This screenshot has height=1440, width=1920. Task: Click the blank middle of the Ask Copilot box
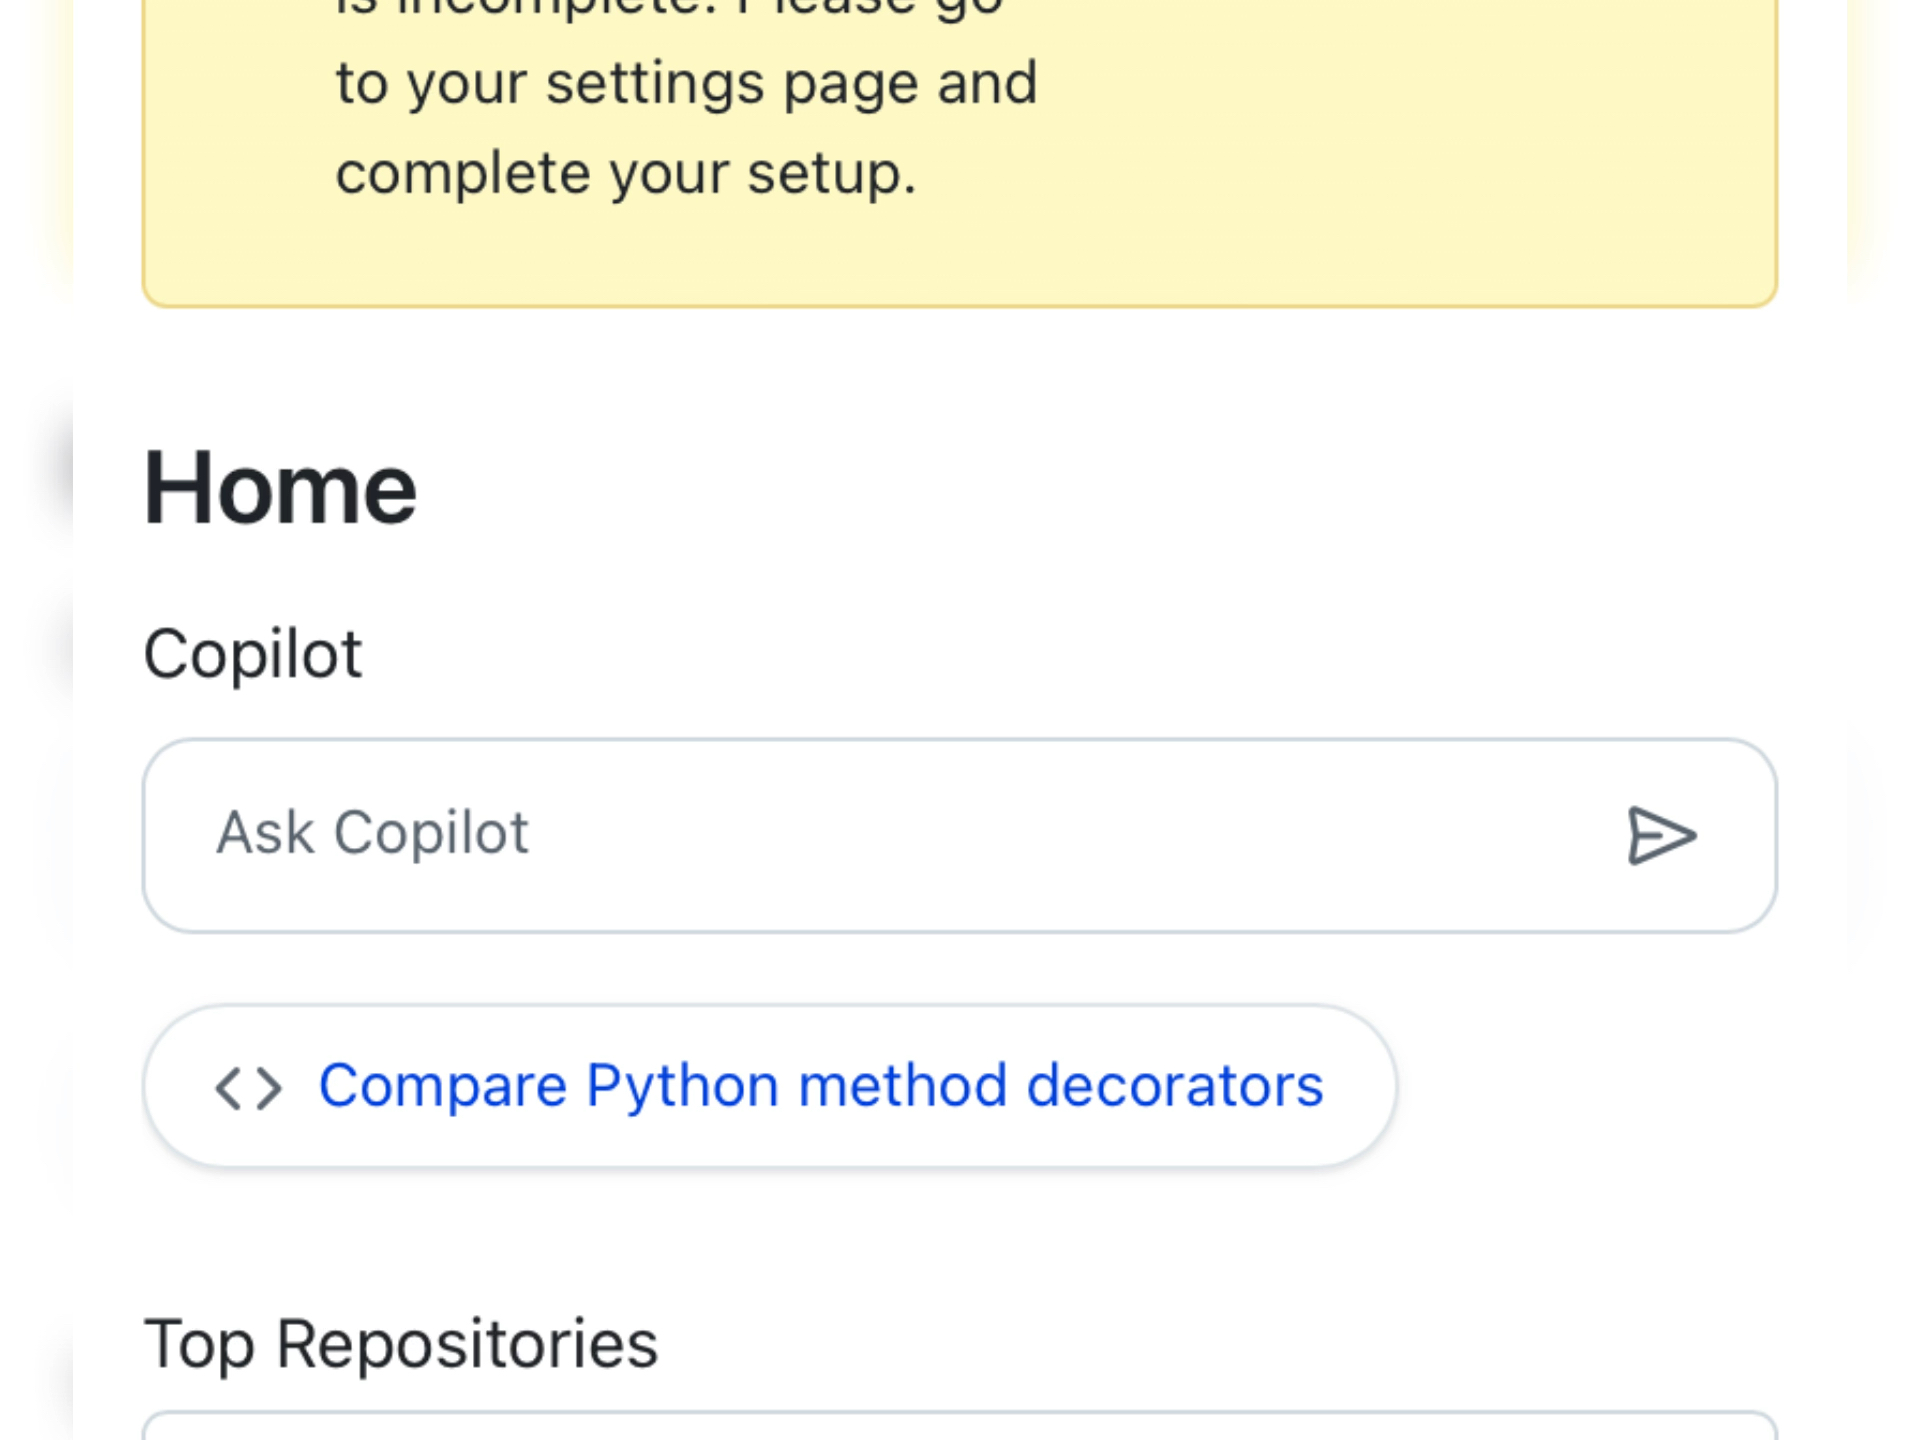(x=1070, y=835)
